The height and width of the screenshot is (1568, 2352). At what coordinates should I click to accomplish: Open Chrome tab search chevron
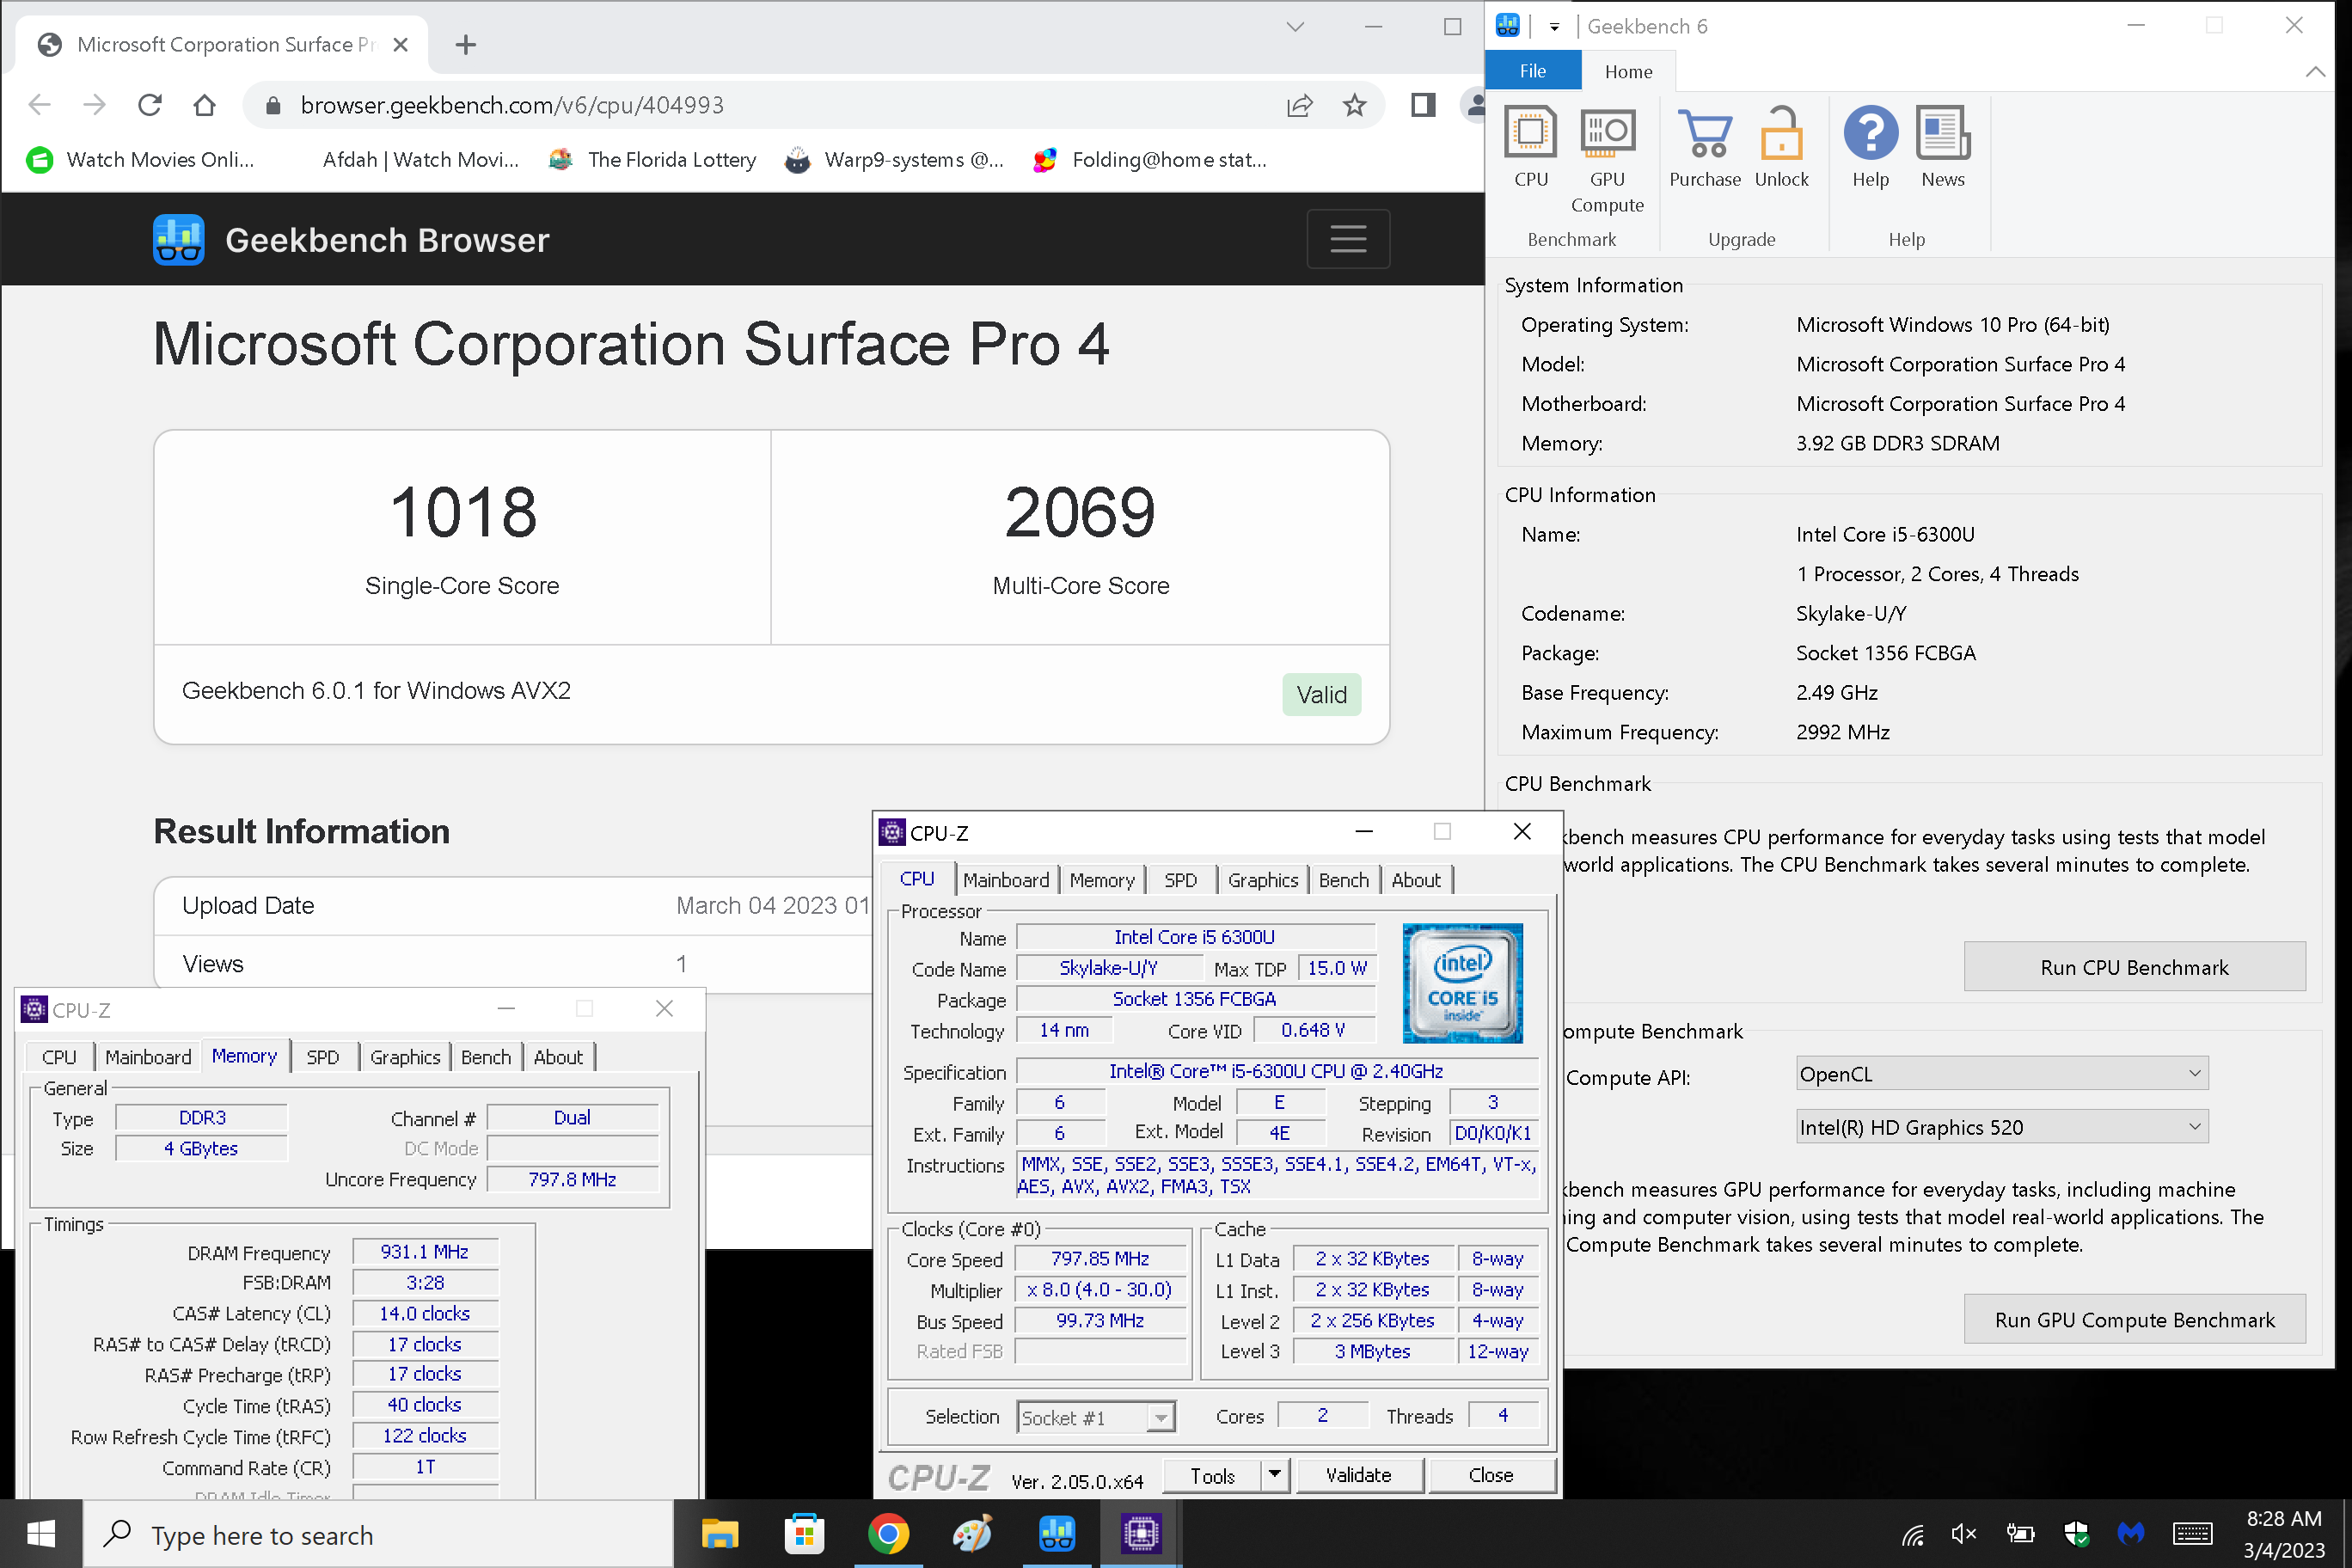pyautogui.click(x=1295, y=27)
